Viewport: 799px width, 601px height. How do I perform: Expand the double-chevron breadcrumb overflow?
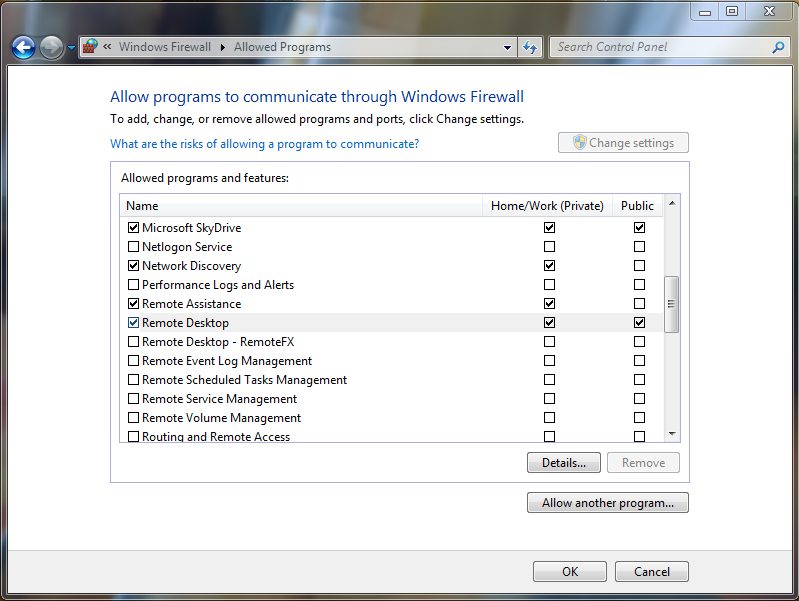click(x=107, y=47)
